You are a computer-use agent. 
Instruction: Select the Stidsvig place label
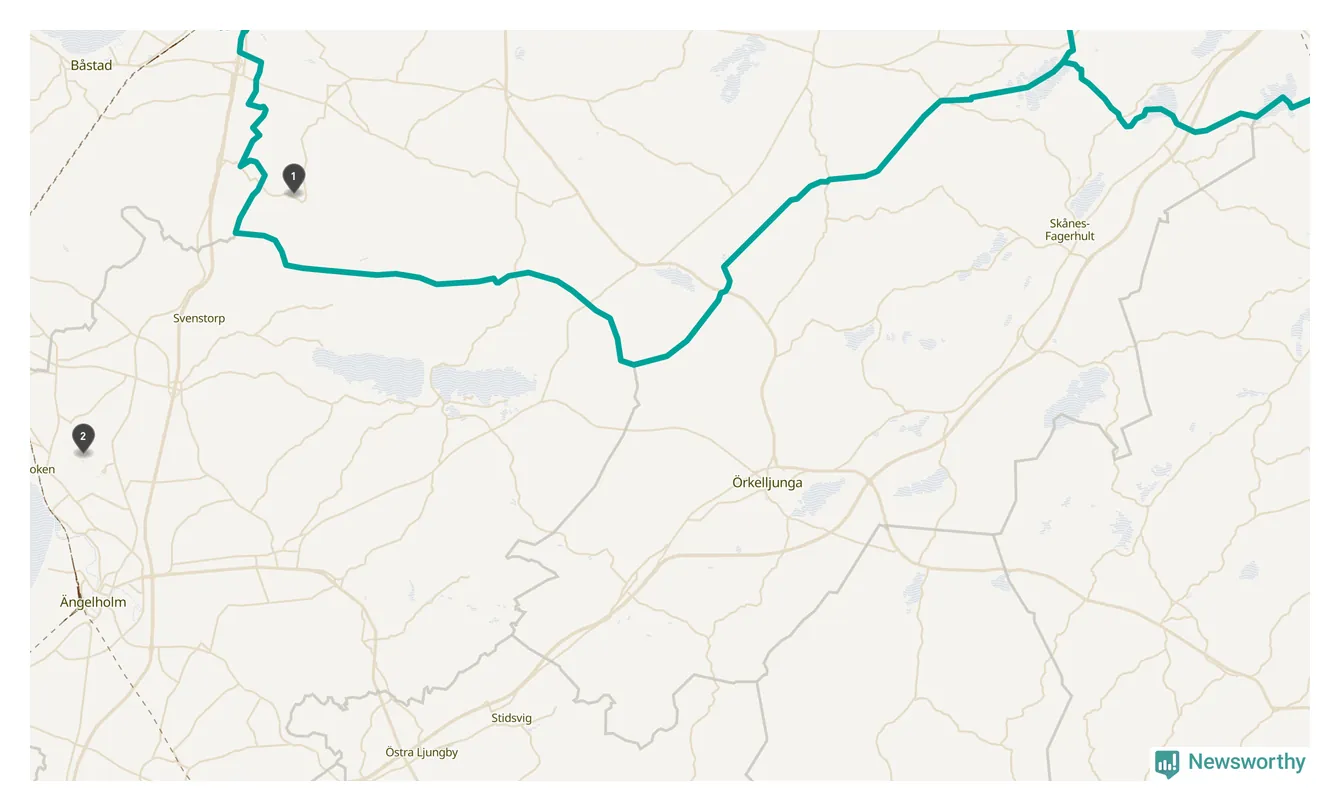(512, 718)
